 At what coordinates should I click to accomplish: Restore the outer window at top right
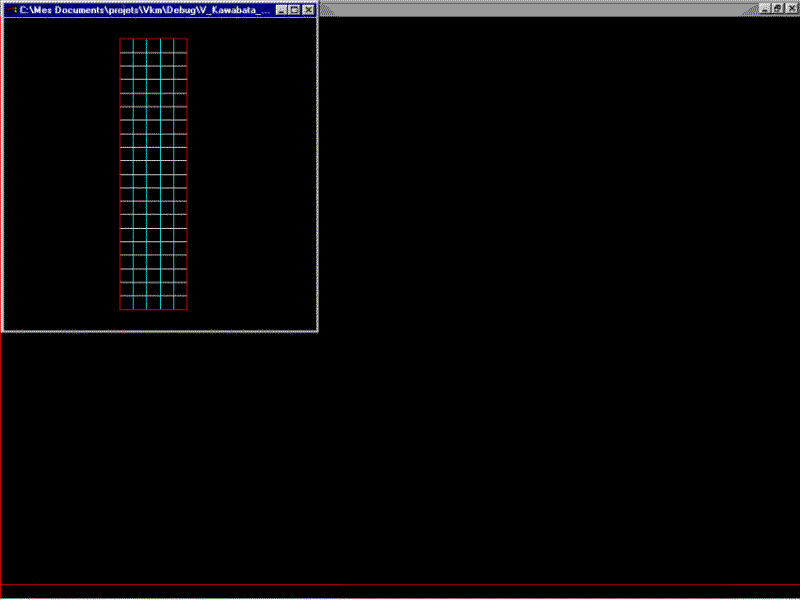click(778, 8)
